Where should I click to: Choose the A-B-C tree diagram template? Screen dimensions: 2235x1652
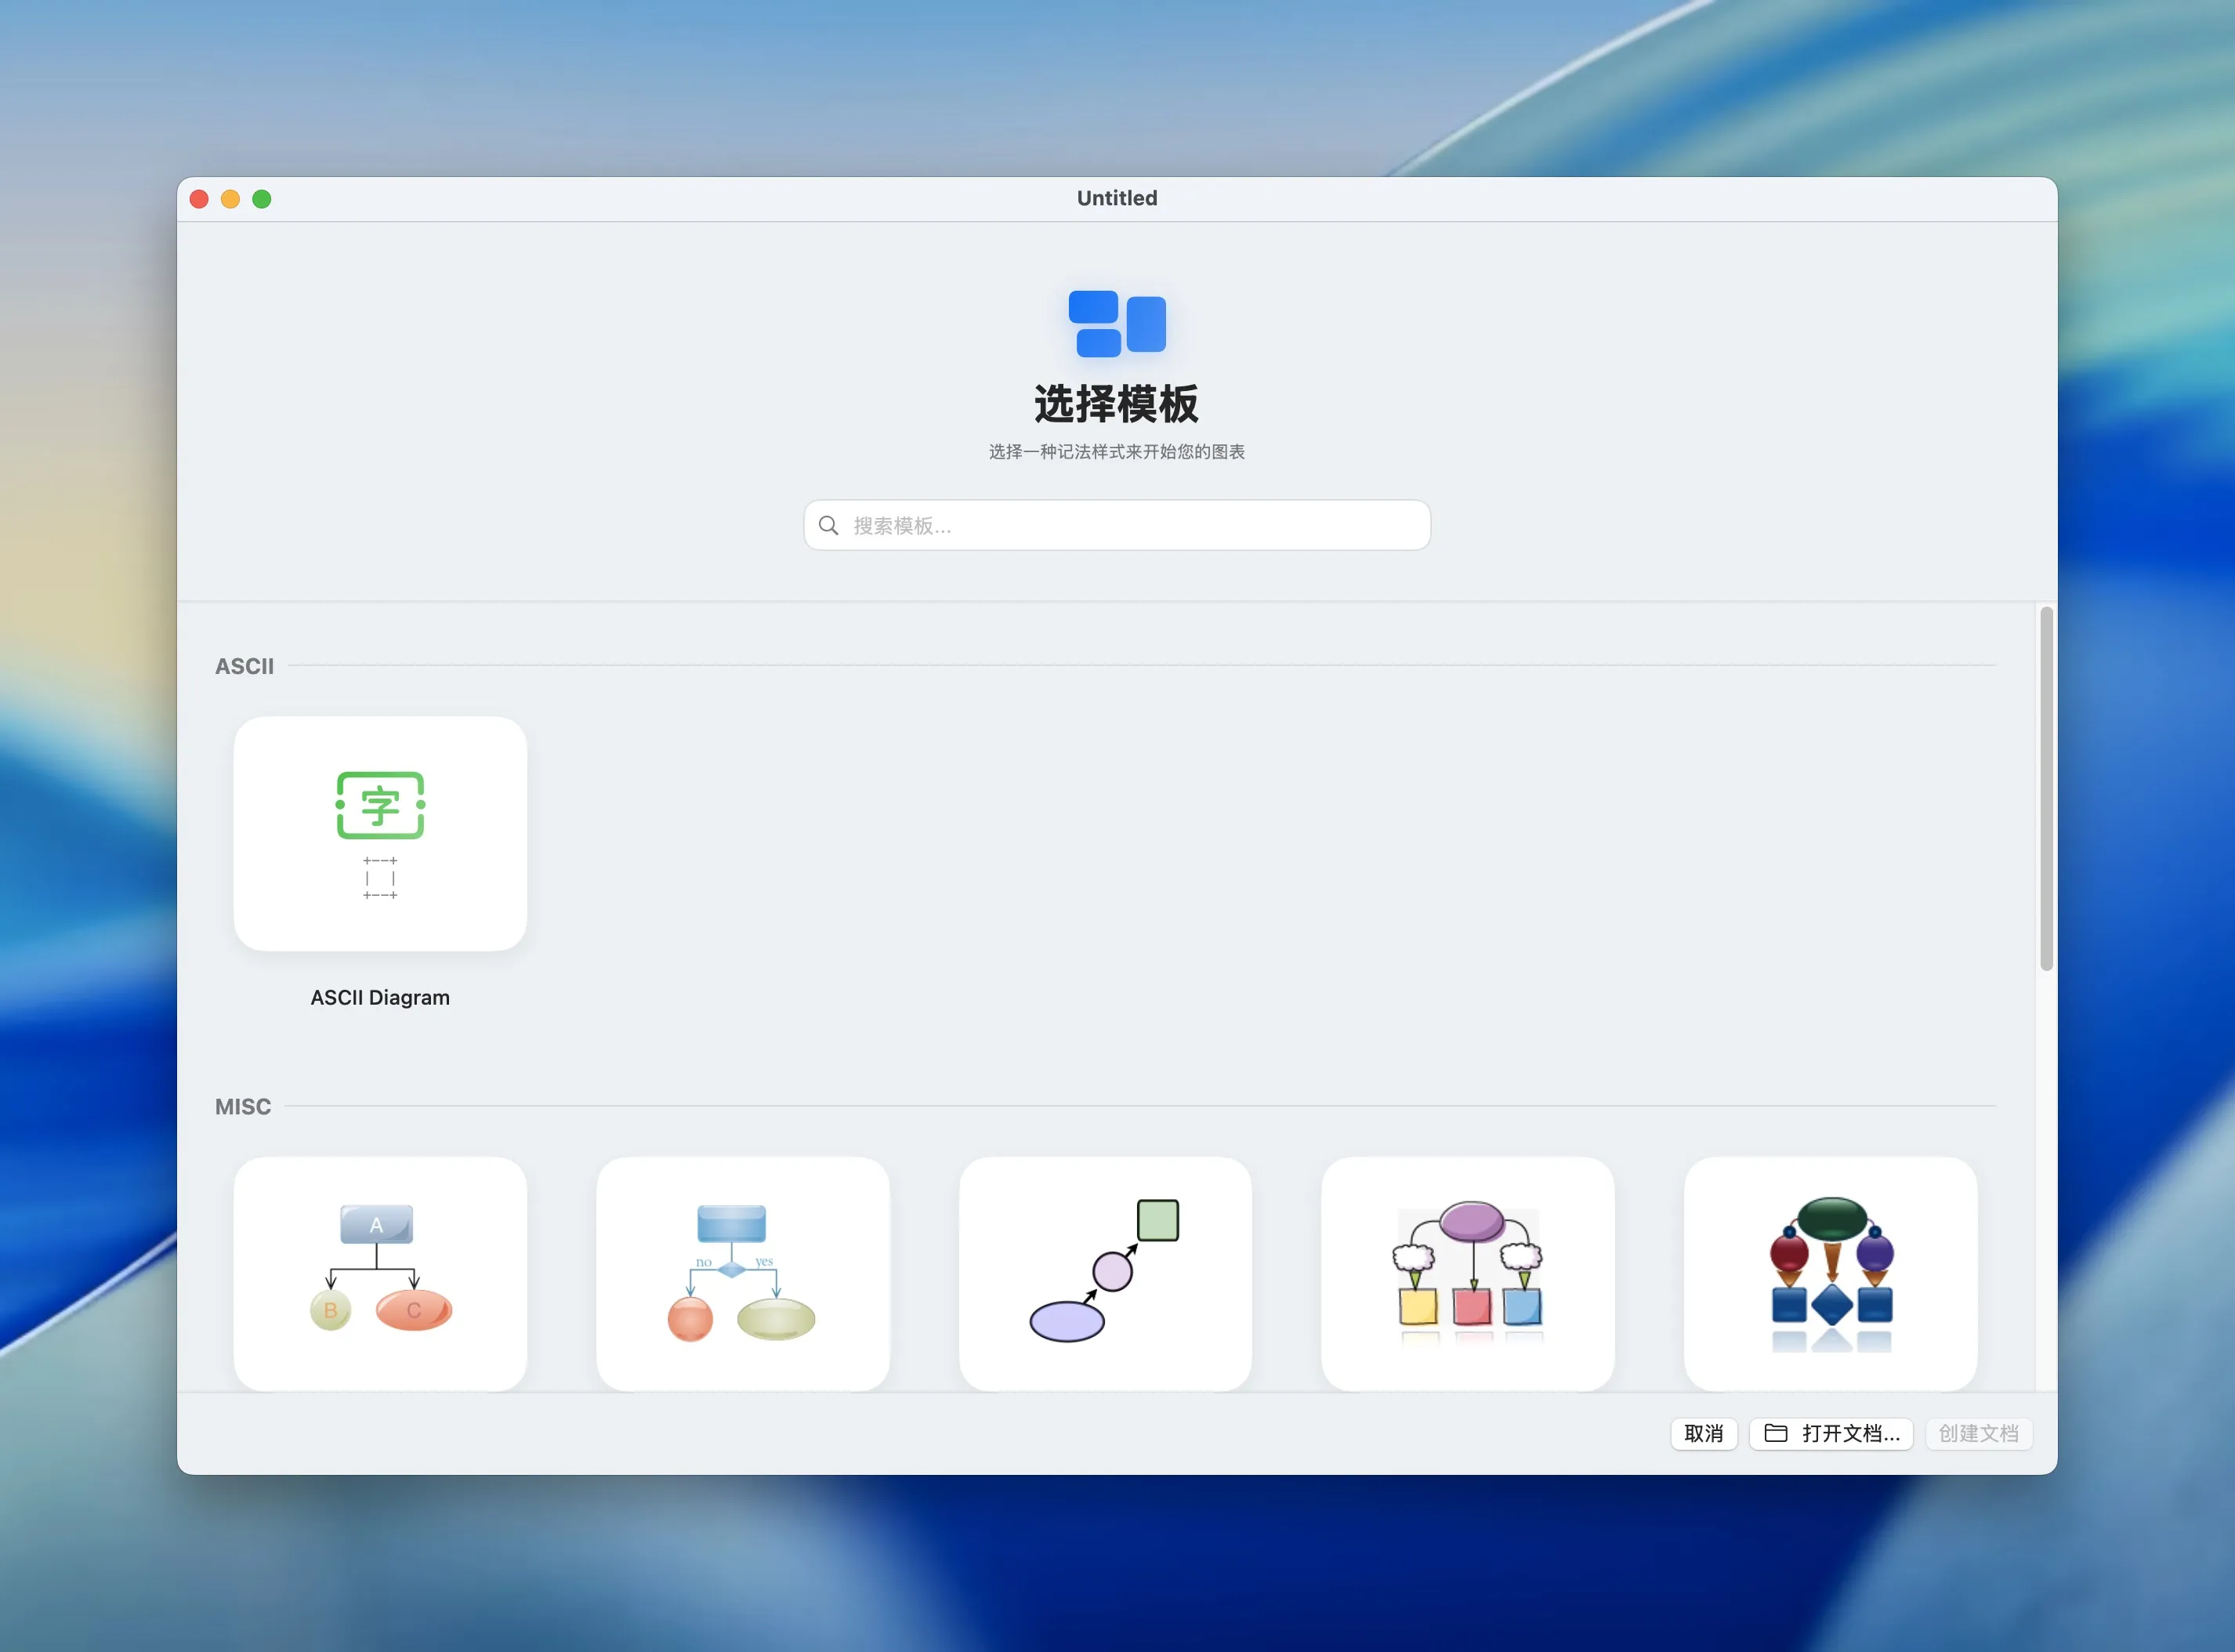click(x=380, y=1273)
